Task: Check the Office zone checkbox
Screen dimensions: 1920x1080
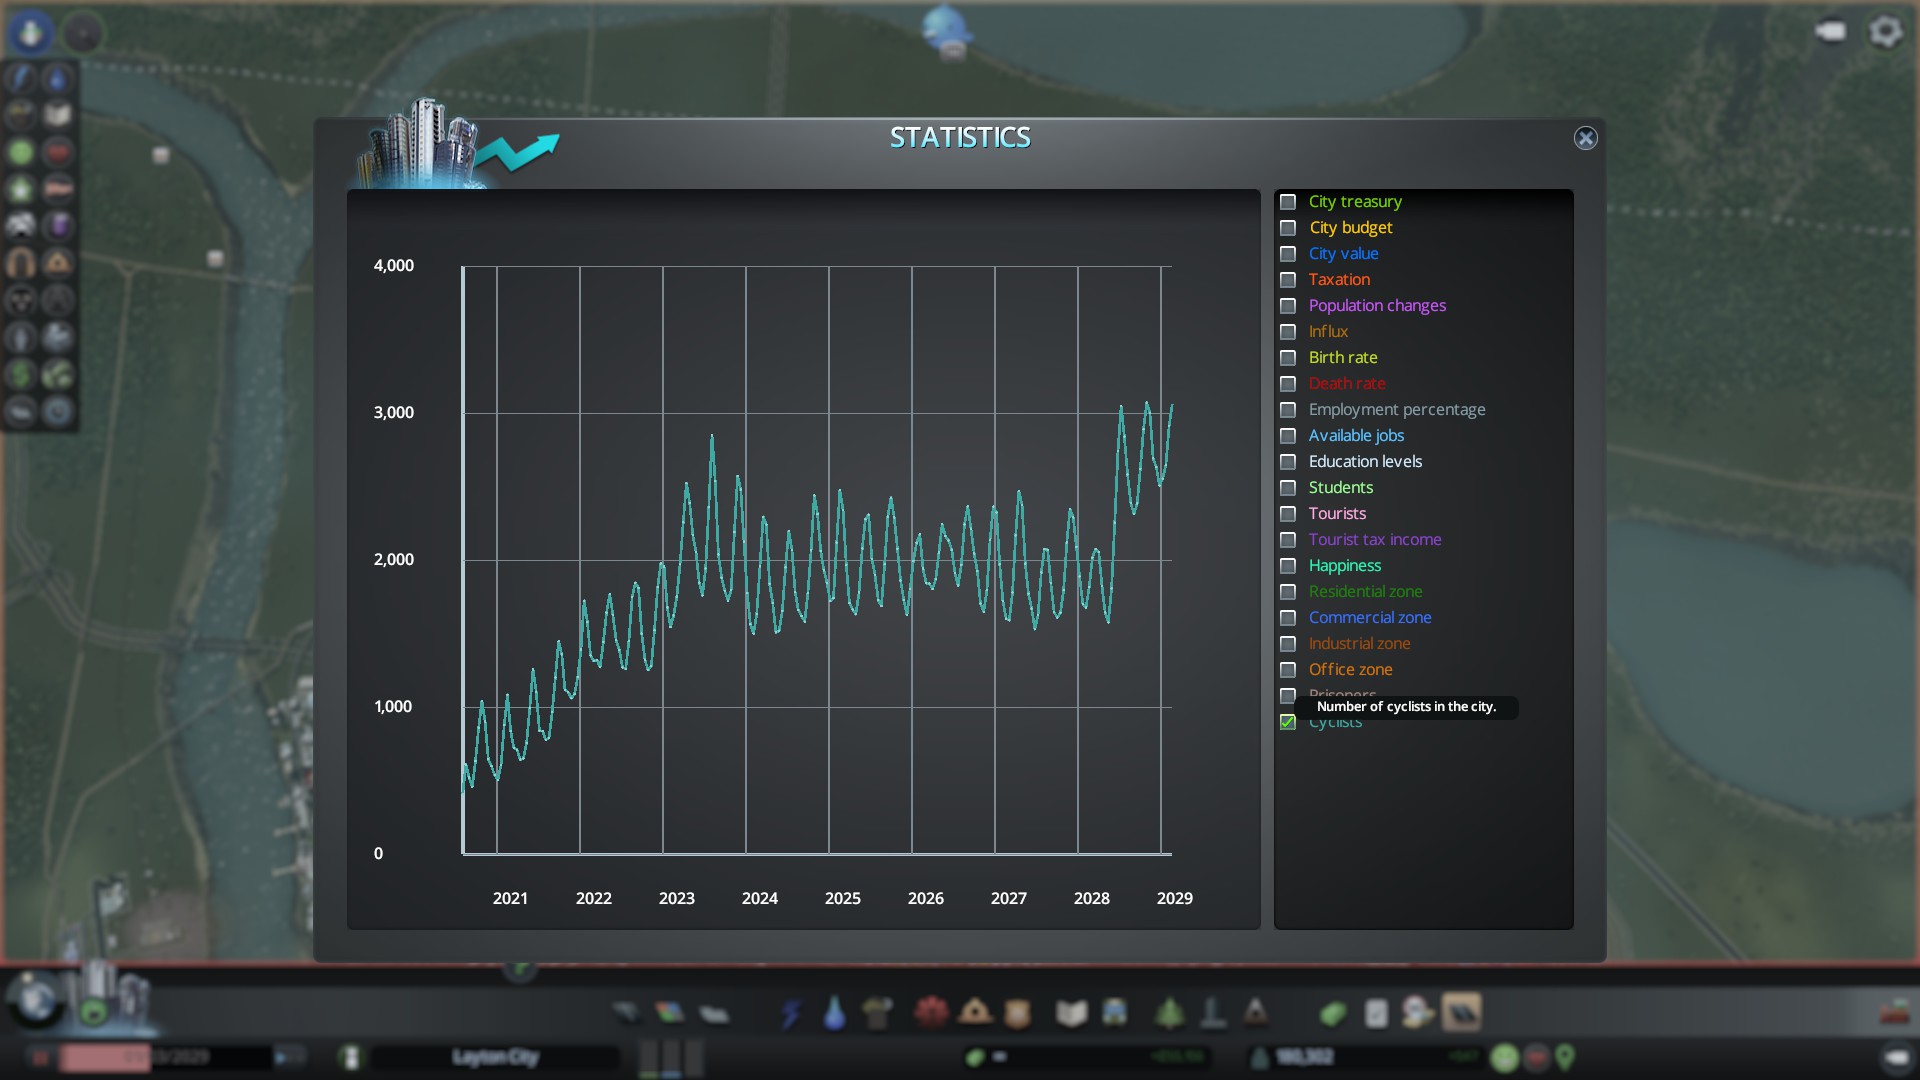Action: (1288, 670)
